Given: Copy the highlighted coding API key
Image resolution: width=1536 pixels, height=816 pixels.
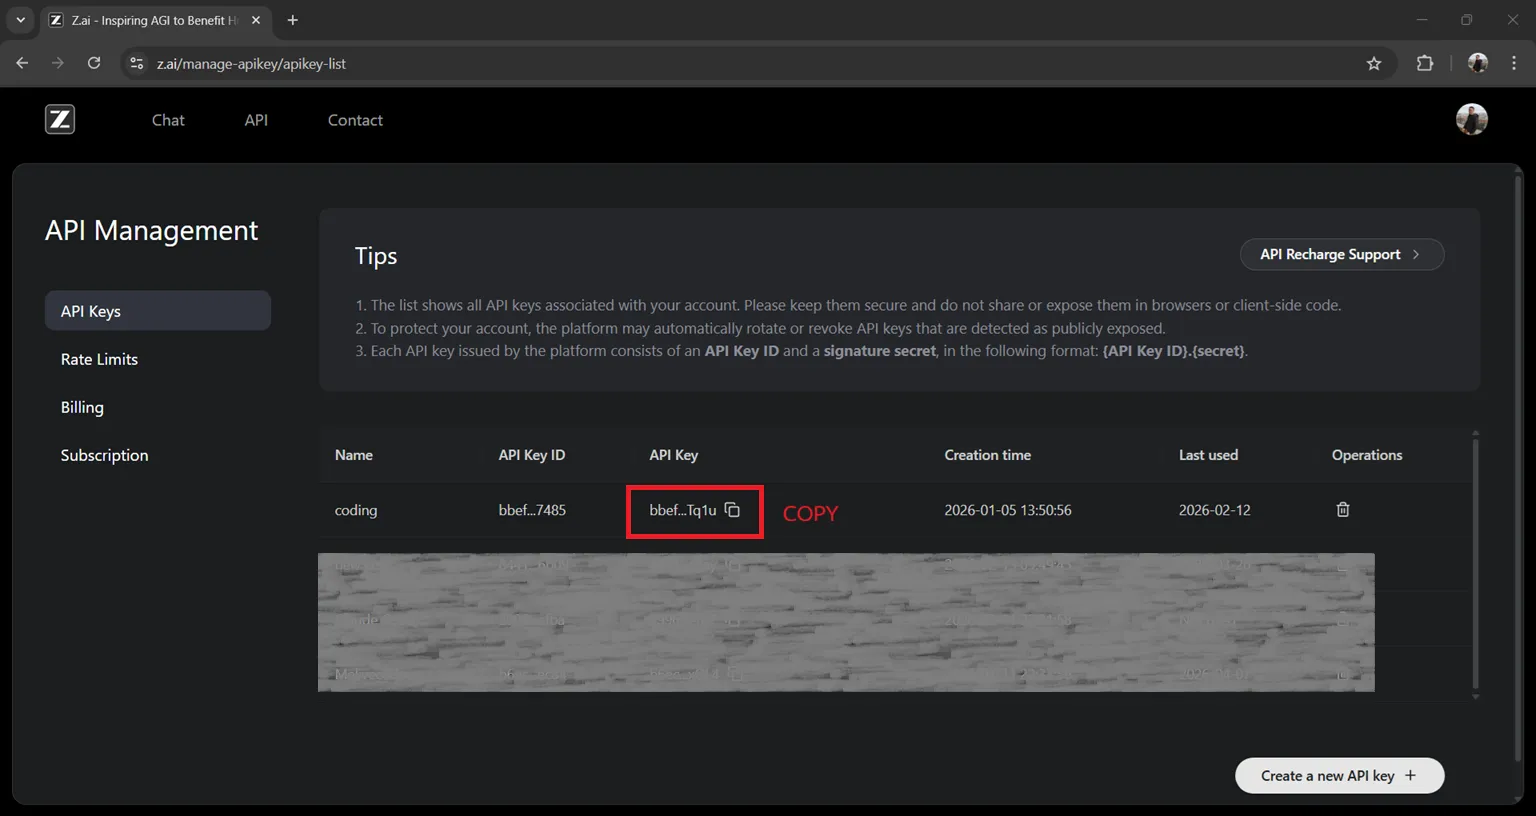Looking at the screenshot, I should click(x=732, y=510).
